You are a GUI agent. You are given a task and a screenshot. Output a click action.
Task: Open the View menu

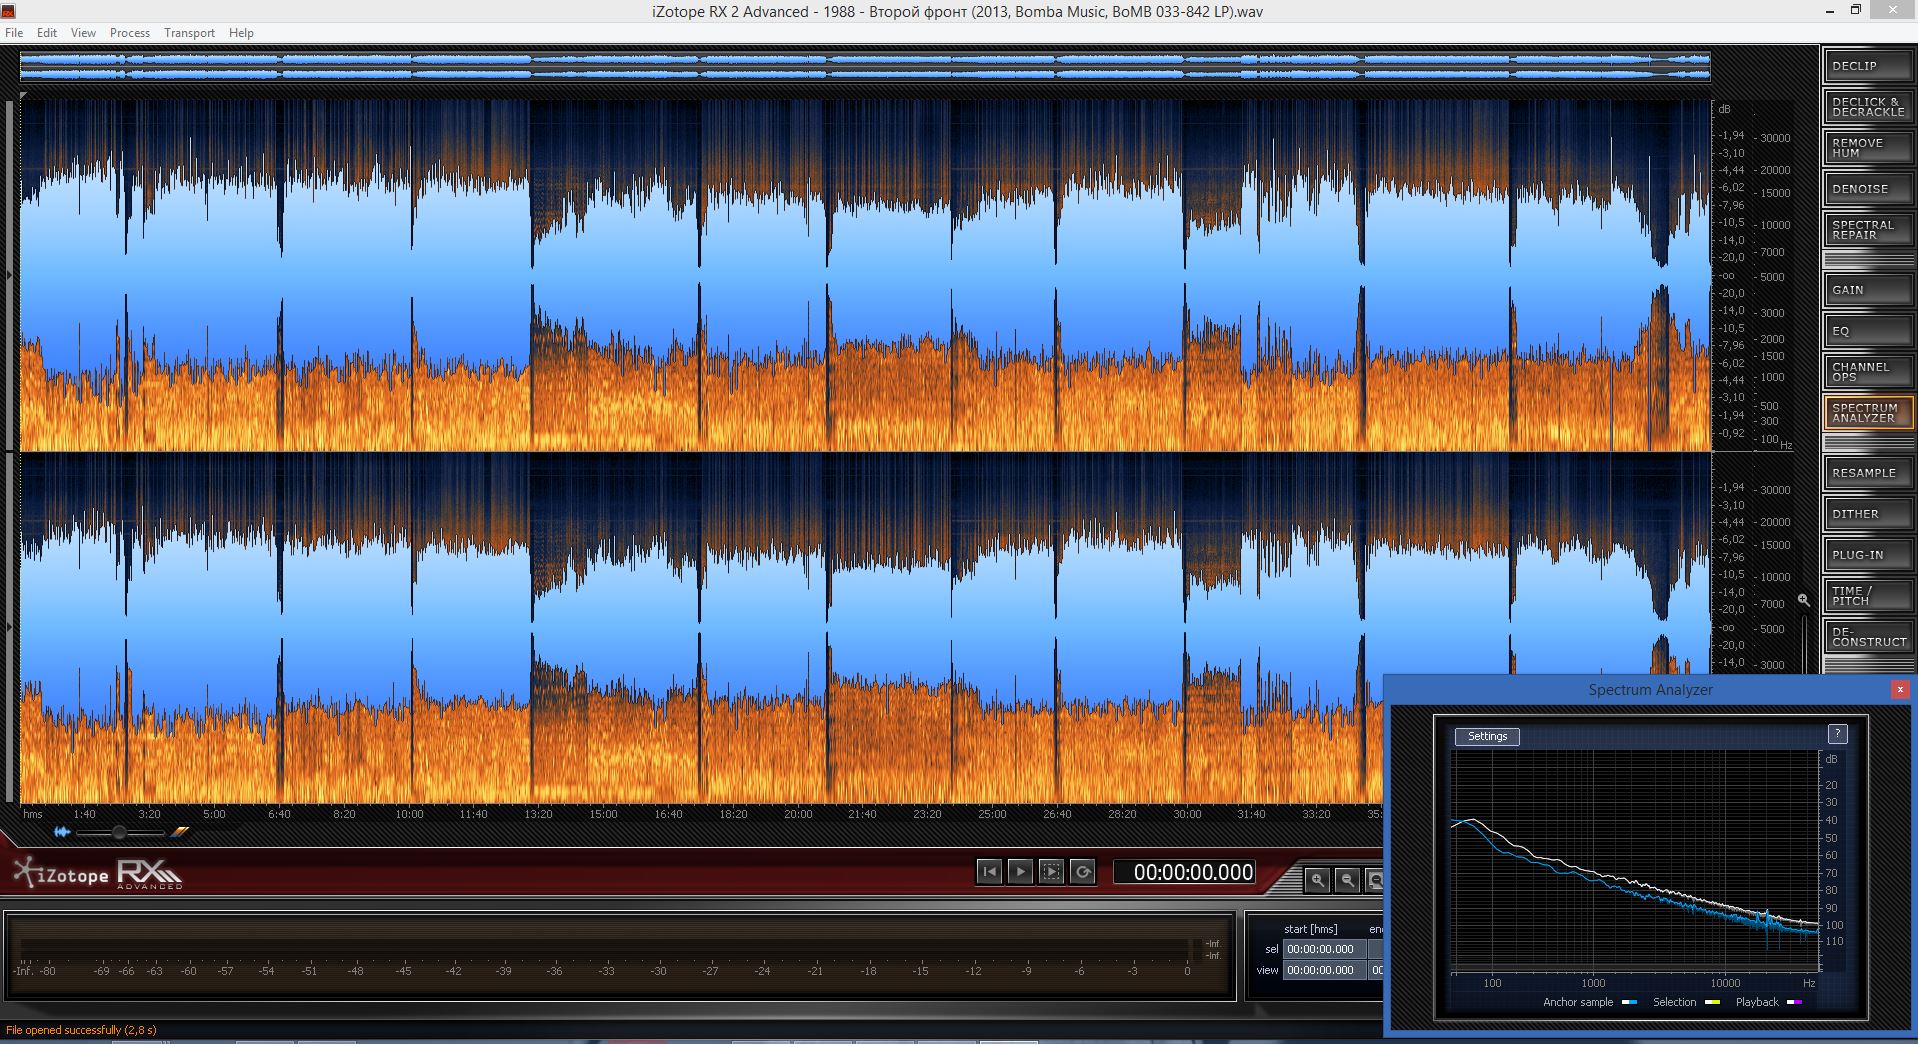[x=83, y=33]
